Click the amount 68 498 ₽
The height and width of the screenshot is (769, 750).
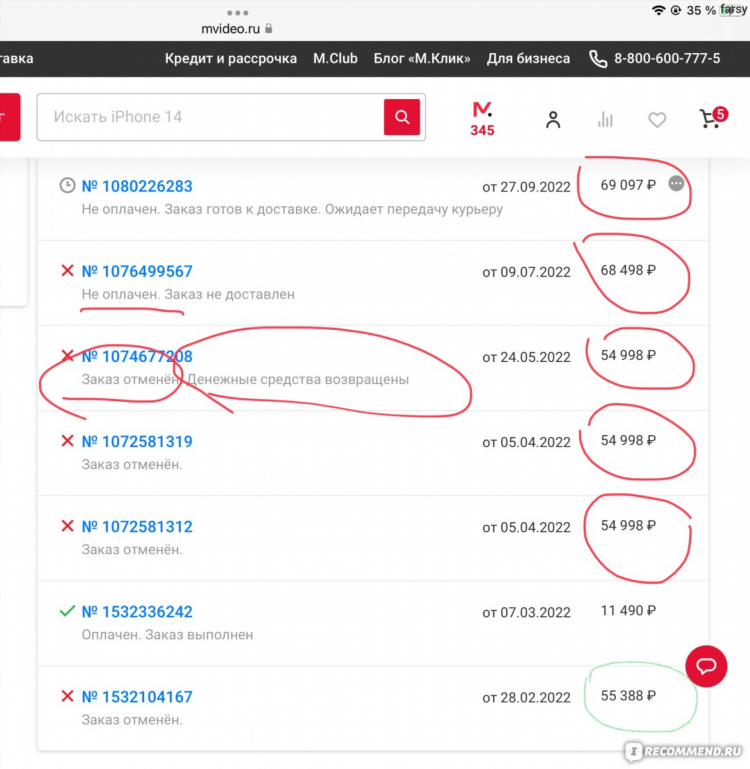(628, 270)
